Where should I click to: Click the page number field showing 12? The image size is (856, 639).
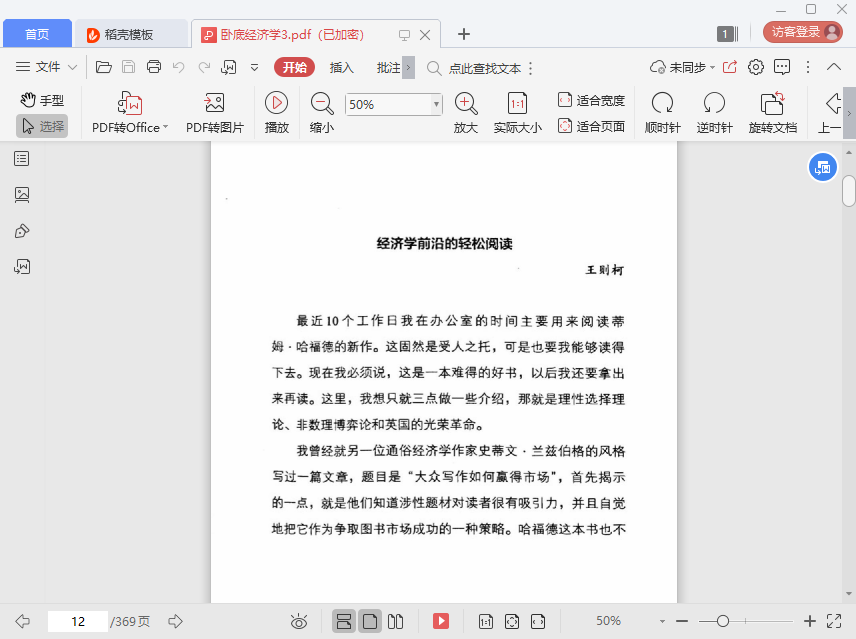coord(78,621)
